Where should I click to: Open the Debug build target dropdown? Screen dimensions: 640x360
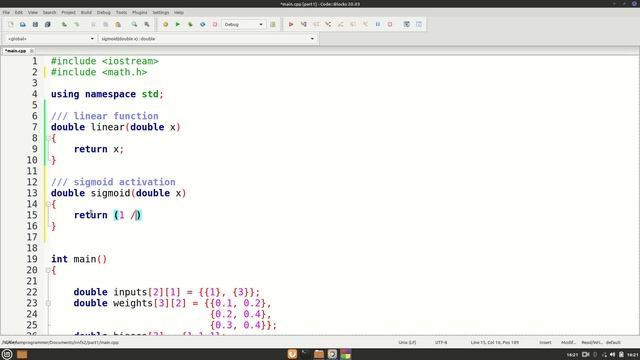tap(243, 24)
